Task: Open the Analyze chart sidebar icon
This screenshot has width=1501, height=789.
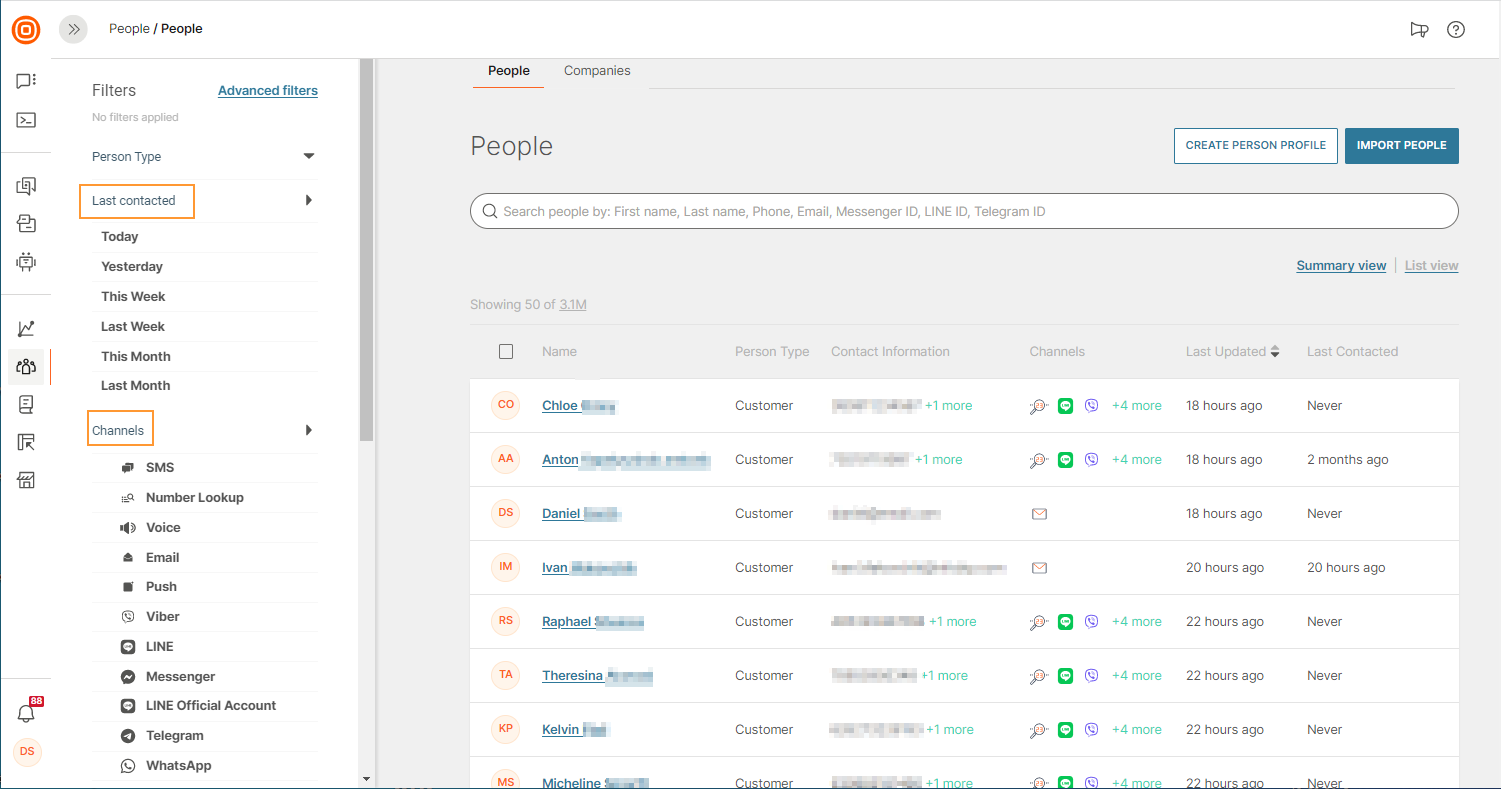Action: click(26, 328)
